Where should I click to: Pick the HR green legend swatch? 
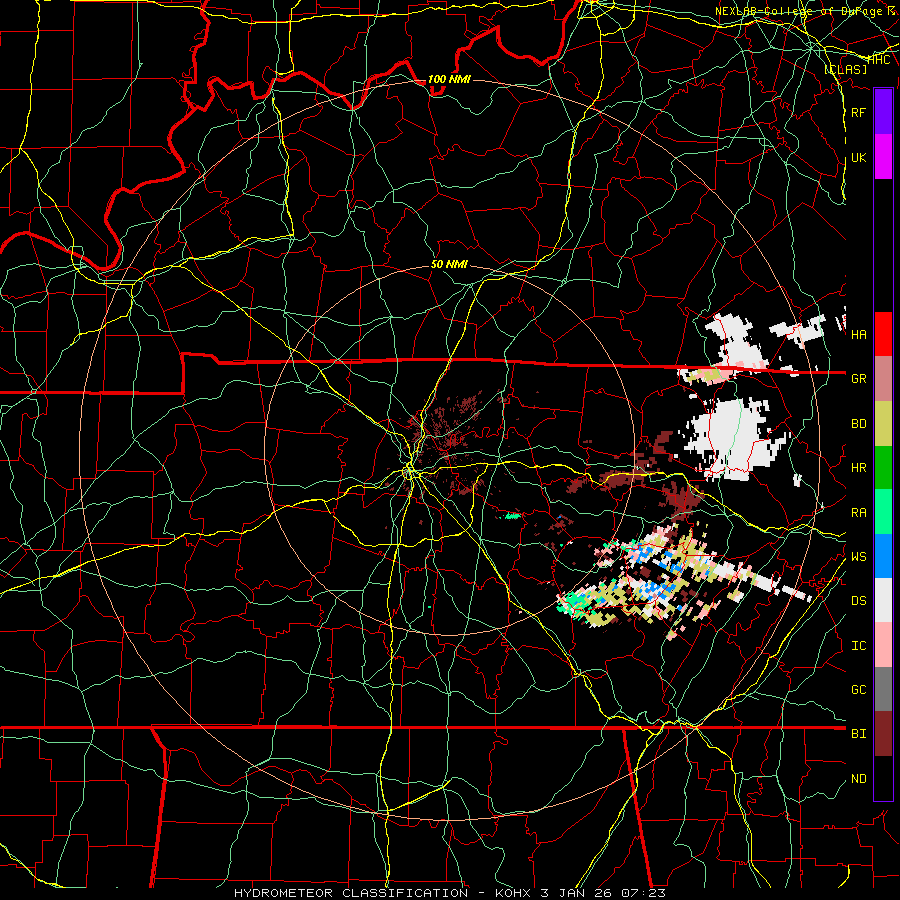[883, 468]
